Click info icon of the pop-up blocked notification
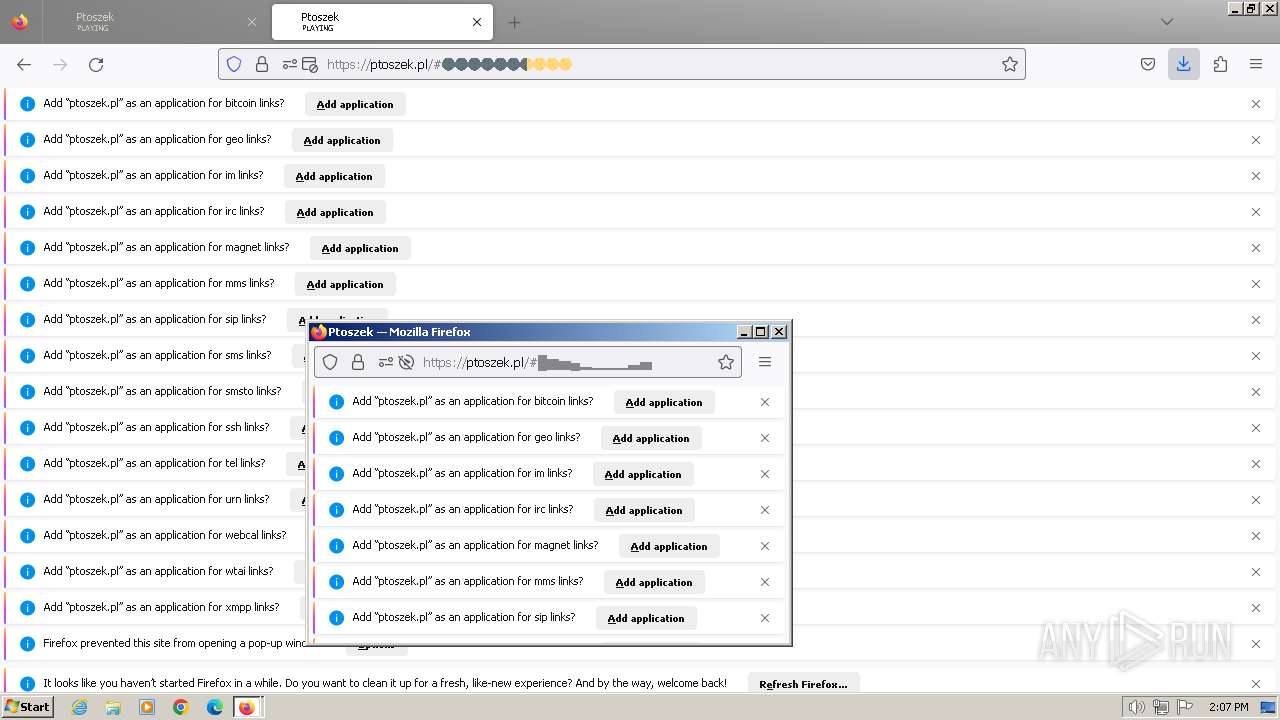The width and height of the screenshot is (1280, 720). (x=27, y=644)
